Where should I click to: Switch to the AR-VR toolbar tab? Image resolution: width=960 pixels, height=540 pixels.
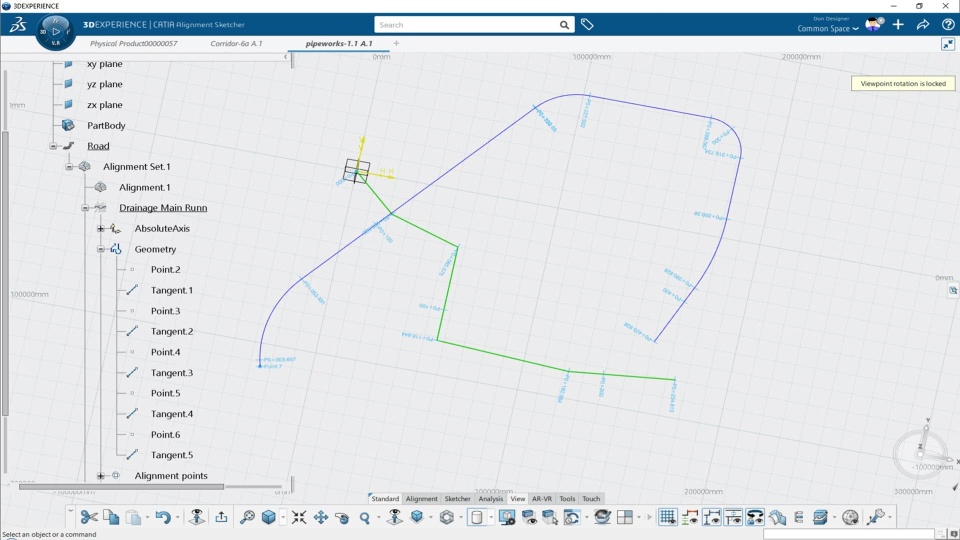pyautogui.click(x=542, y=498)
